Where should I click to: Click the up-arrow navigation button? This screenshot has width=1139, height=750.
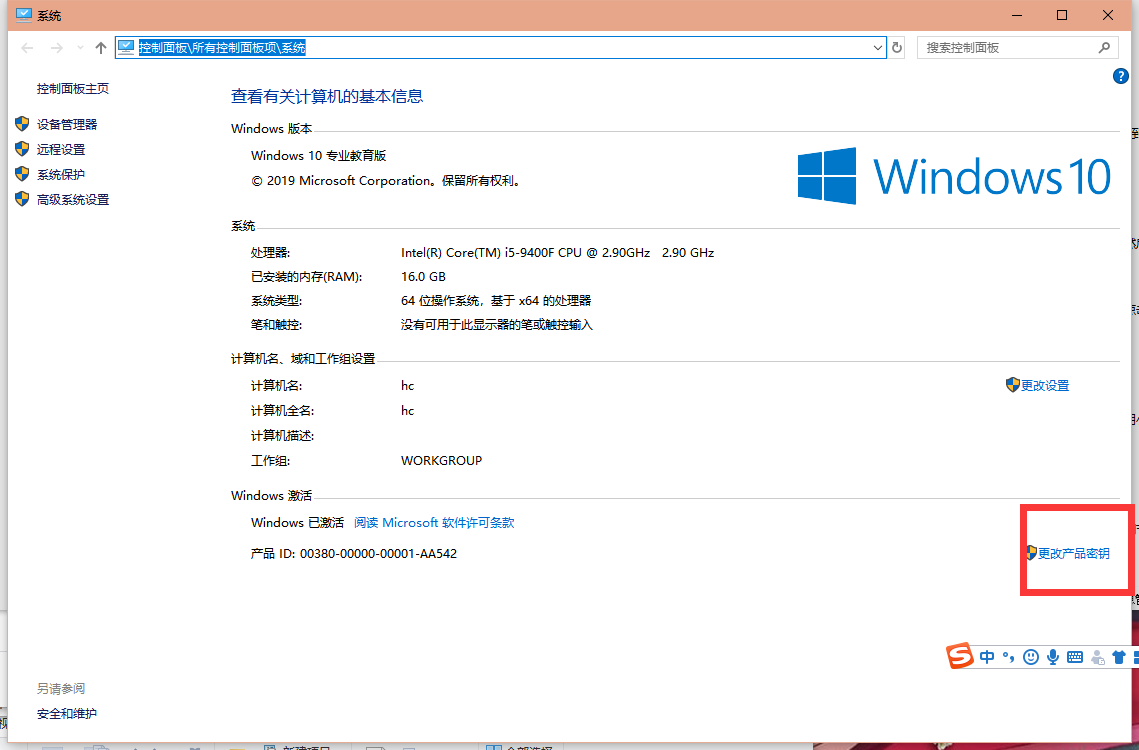point(100,48)
